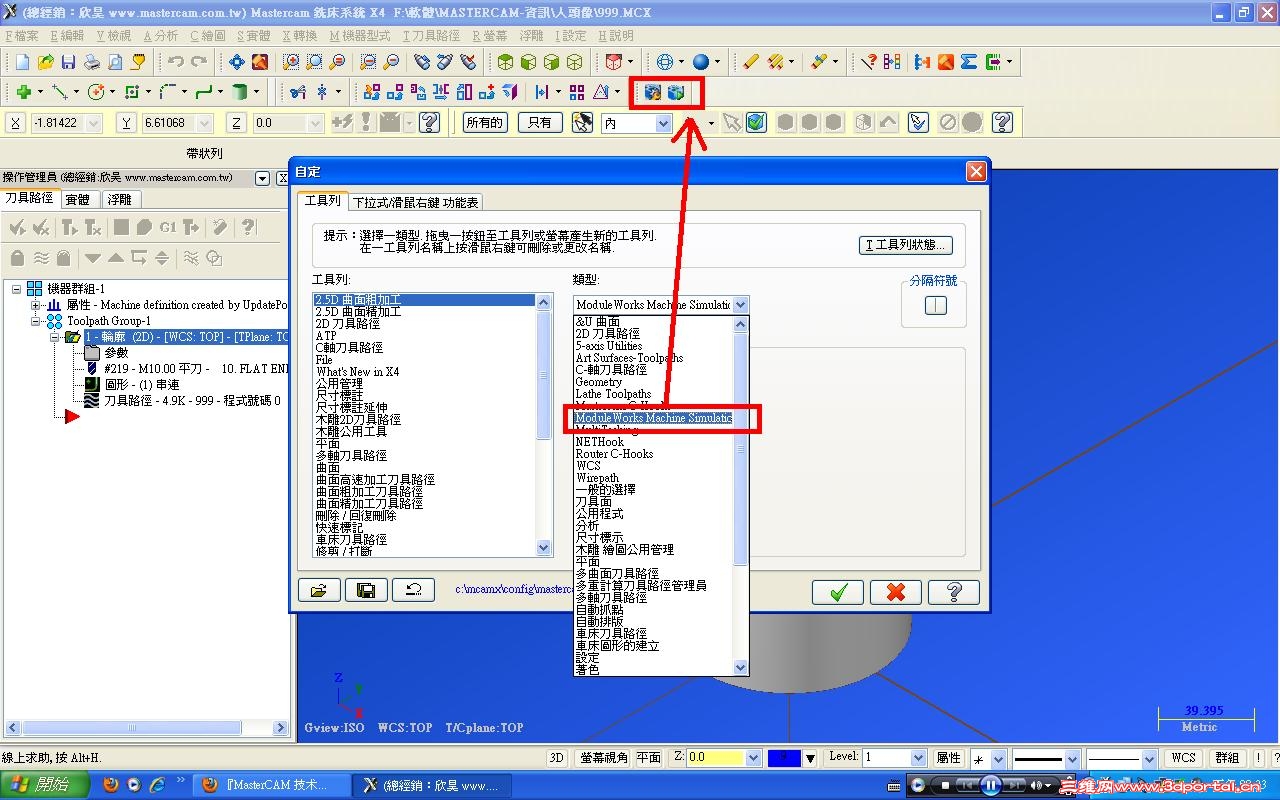Switch to 下拉式/滑鼠右鍵 功能表 tab
The height and width of the screenshot is (800, 1280).
416,202
